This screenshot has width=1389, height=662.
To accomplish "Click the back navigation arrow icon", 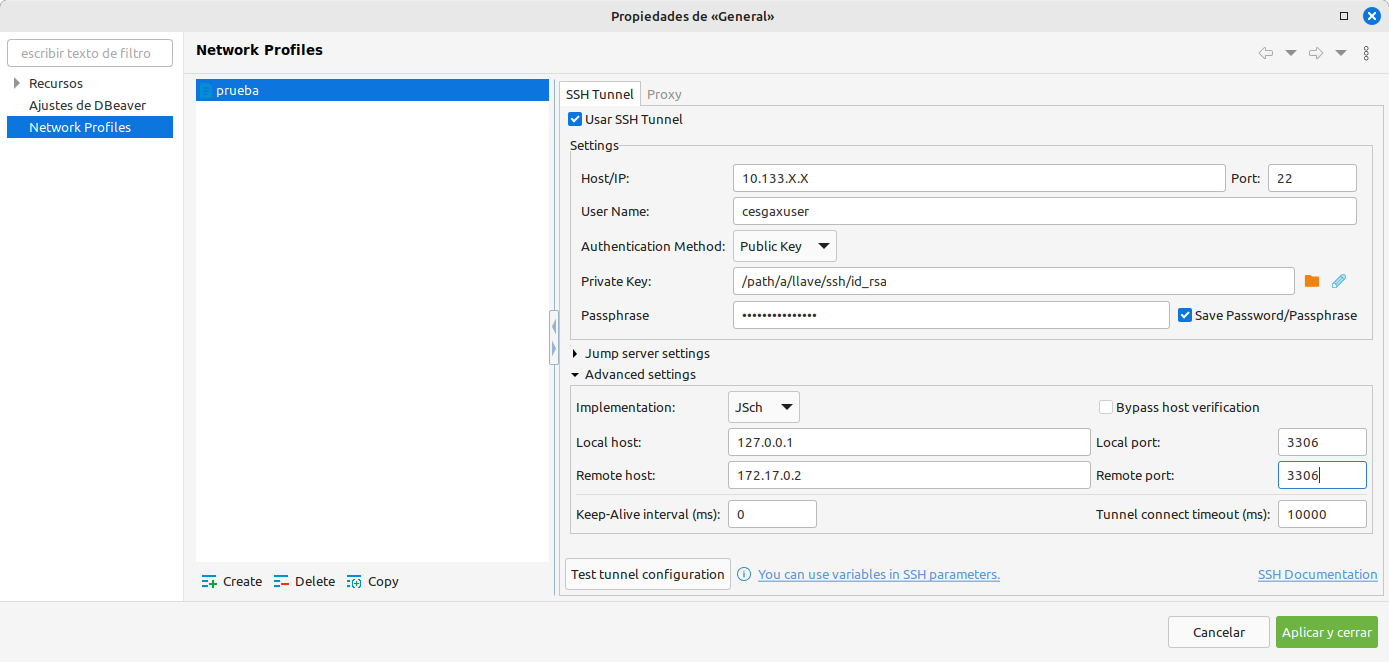I will [1265, 53].
